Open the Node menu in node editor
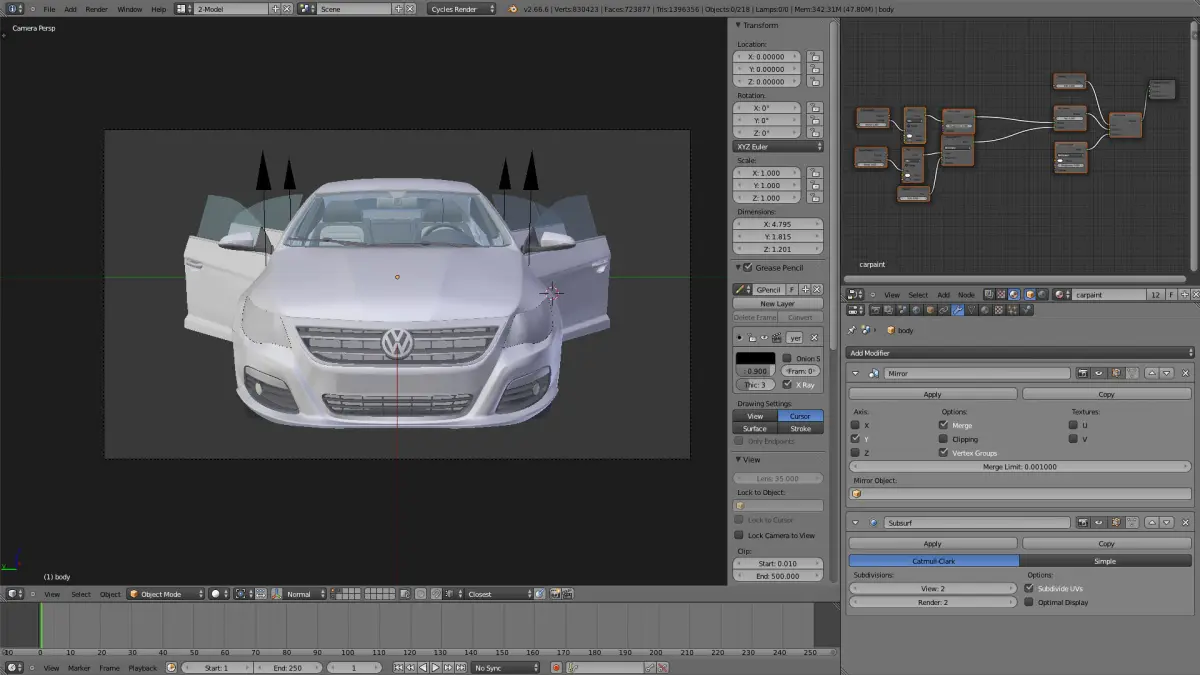 [966, 295]
